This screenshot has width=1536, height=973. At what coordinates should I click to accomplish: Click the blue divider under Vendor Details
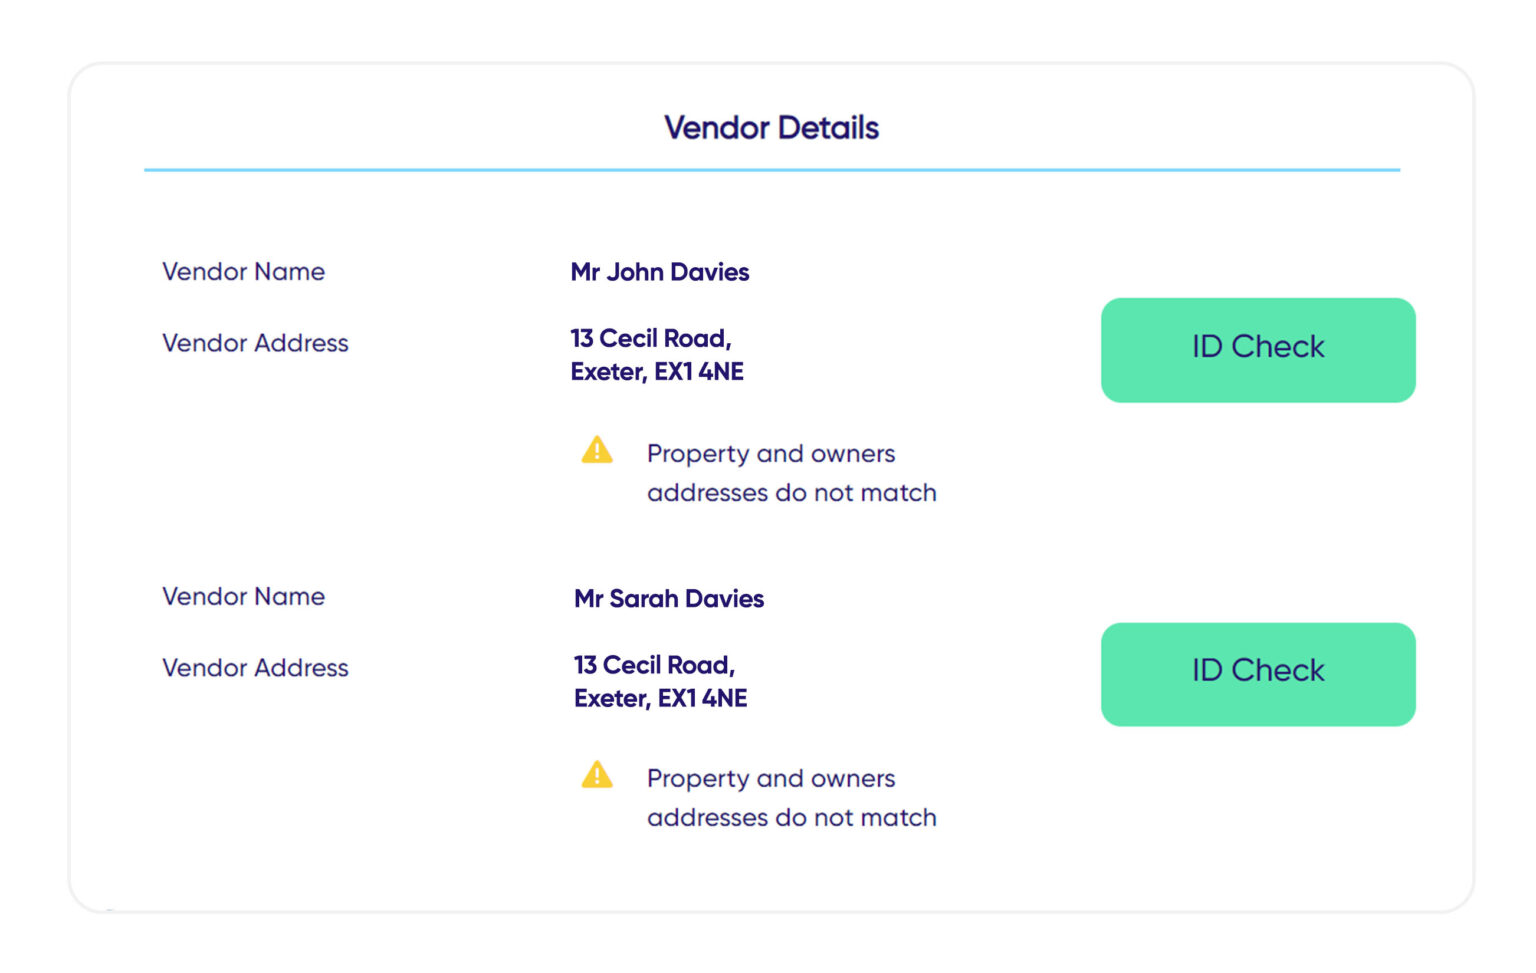(771, 170)
